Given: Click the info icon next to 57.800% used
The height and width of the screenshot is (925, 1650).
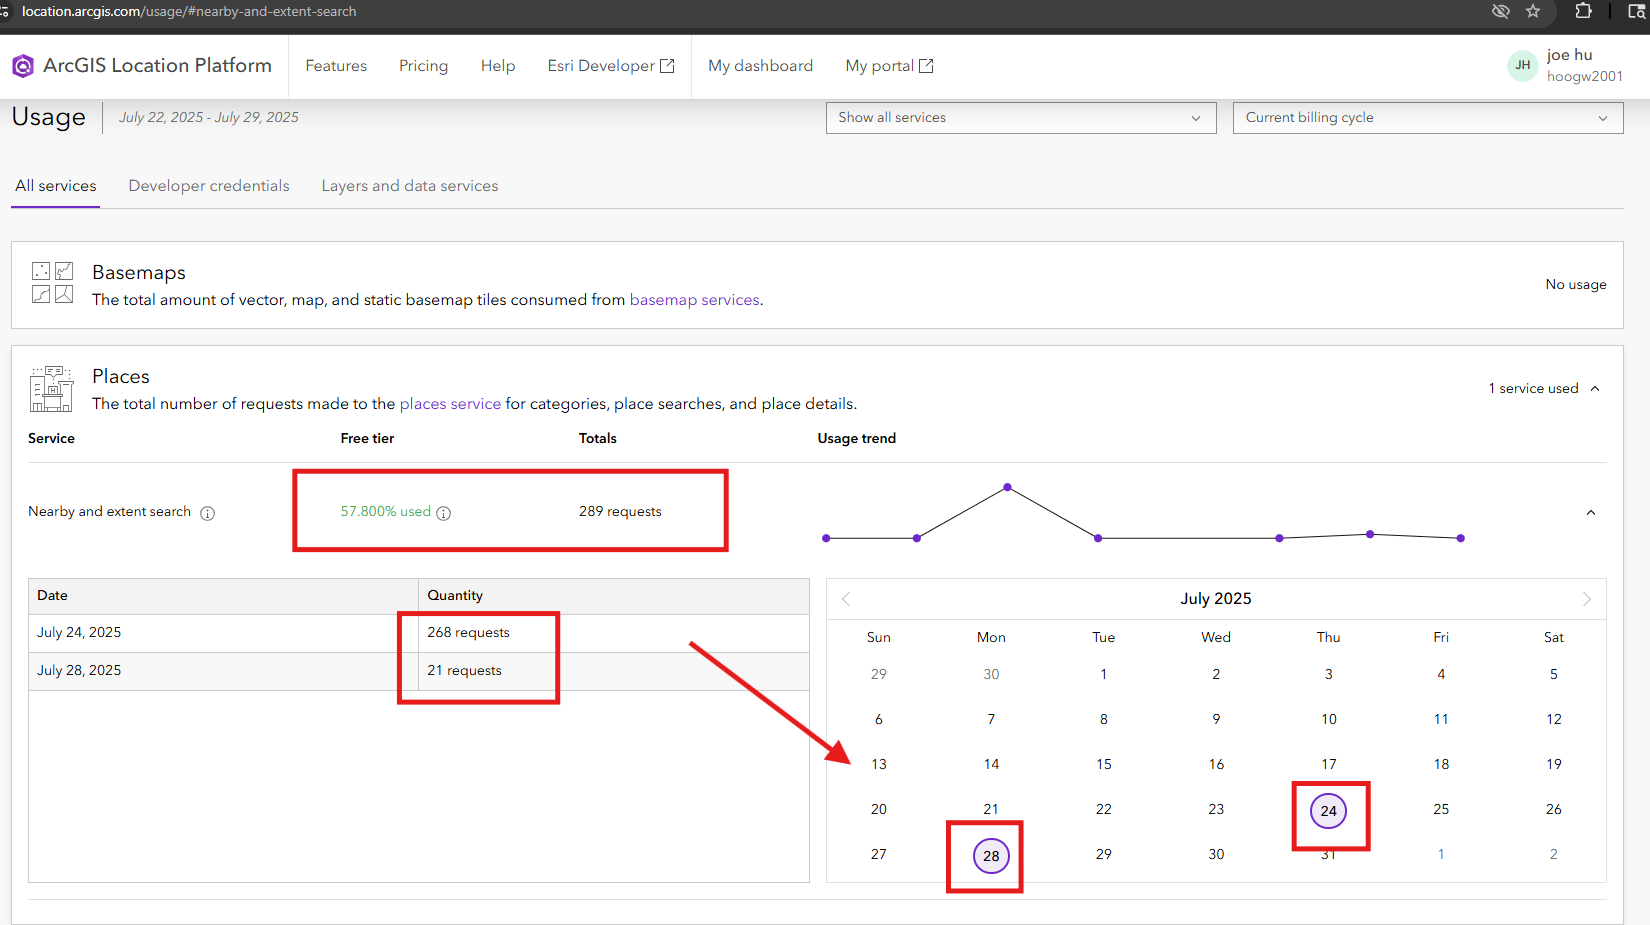Looking at the screenshot, I should (444, 513).
